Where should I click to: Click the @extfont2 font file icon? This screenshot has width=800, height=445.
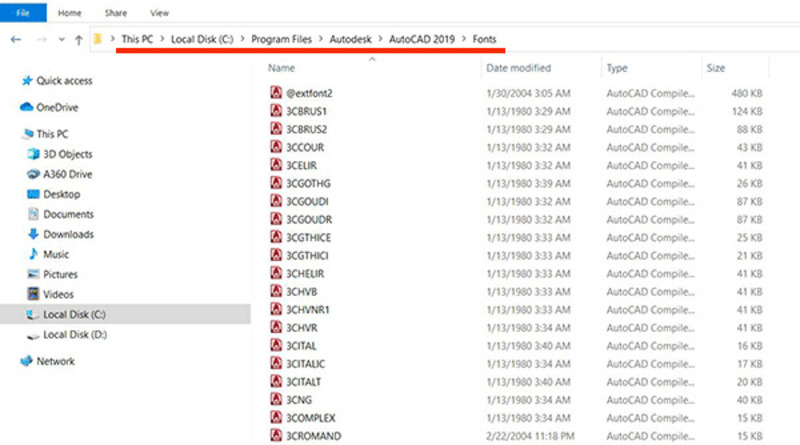click(276, 92)
